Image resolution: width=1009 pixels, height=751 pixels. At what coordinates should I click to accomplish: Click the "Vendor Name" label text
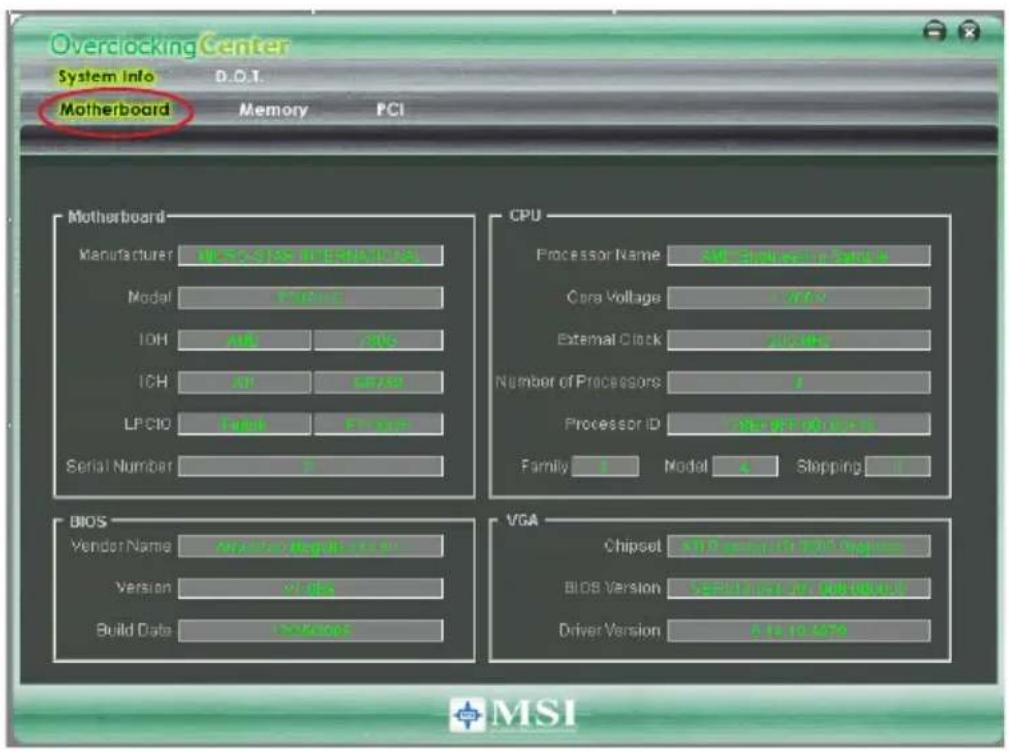pyautogui.click(x=121, y=546)
